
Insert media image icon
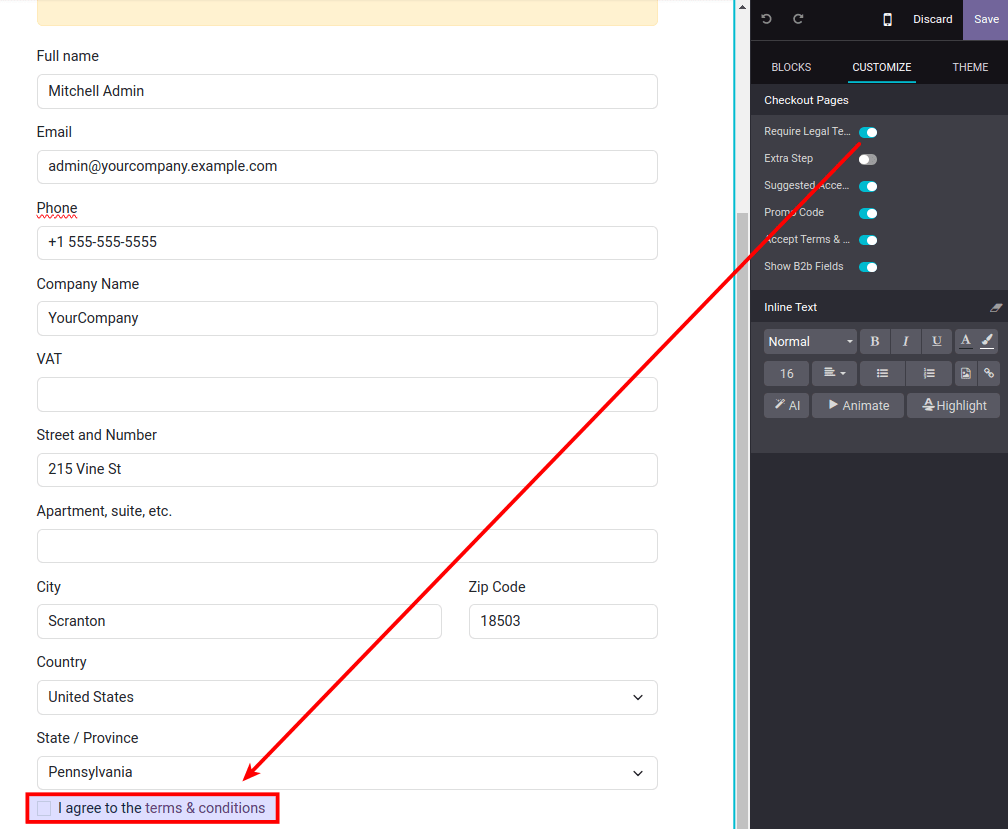tap(966, 373)
